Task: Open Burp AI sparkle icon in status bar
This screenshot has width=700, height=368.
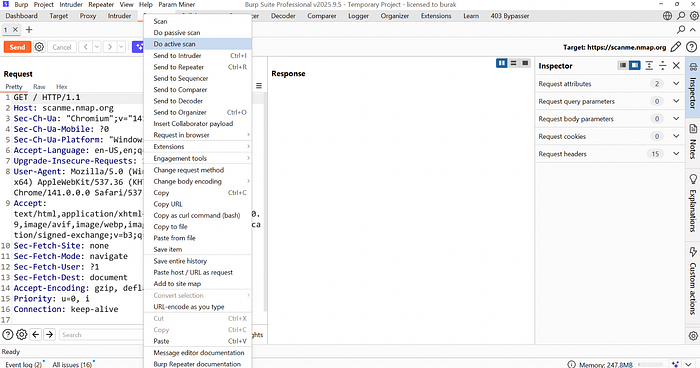Action: tap(676, 364)
